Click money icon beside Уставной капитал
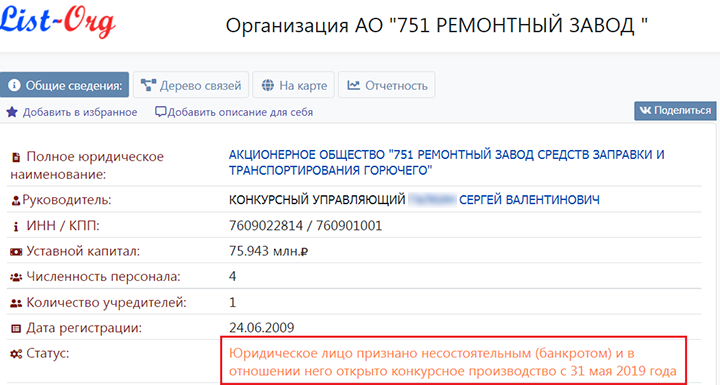This screenshot has width=720, height=385. click(x=16, y=252)
